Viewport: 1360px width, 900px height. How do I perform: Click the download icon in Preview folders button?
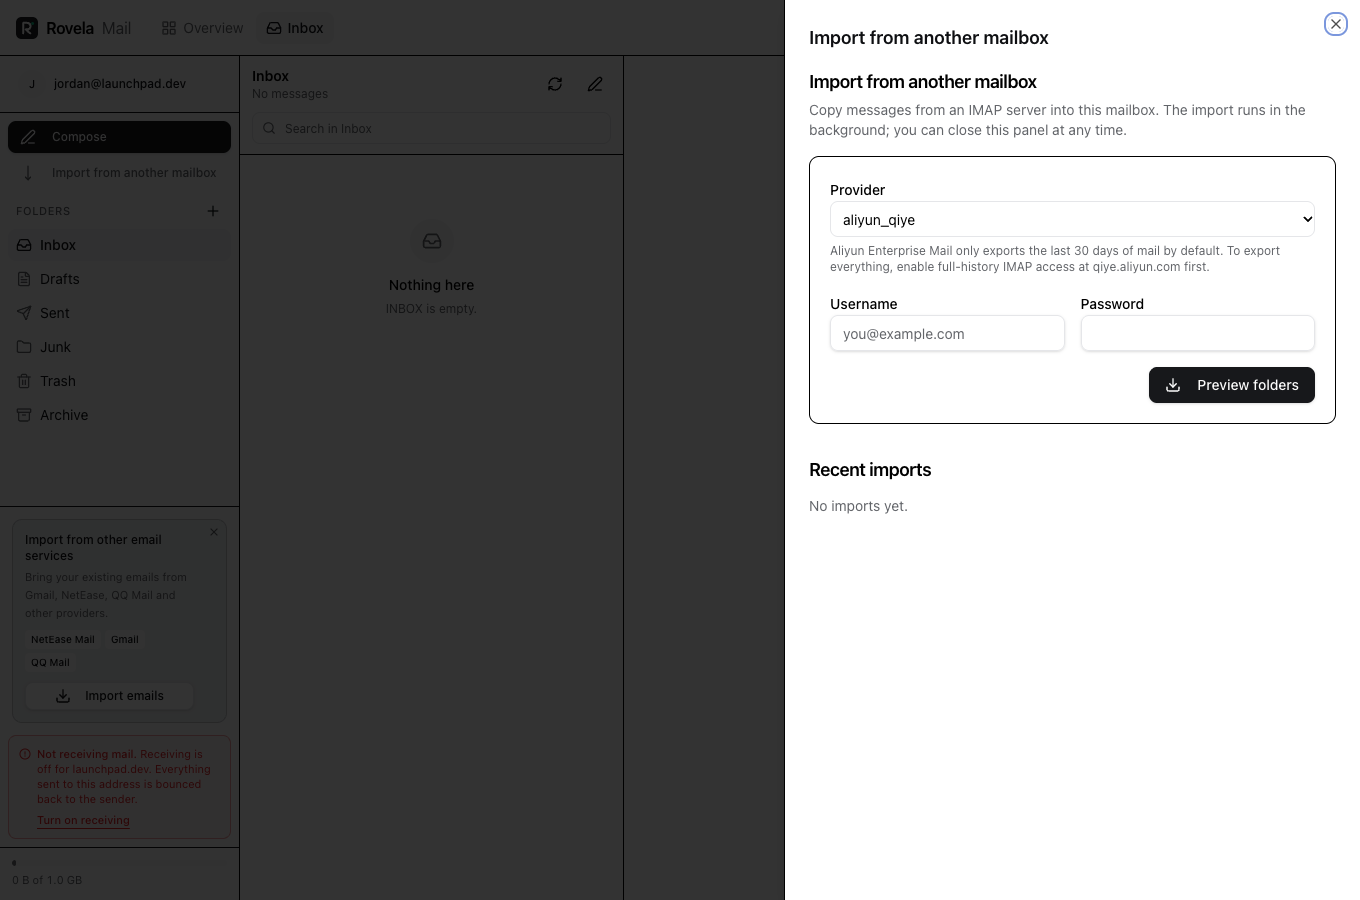point(1173,385)
